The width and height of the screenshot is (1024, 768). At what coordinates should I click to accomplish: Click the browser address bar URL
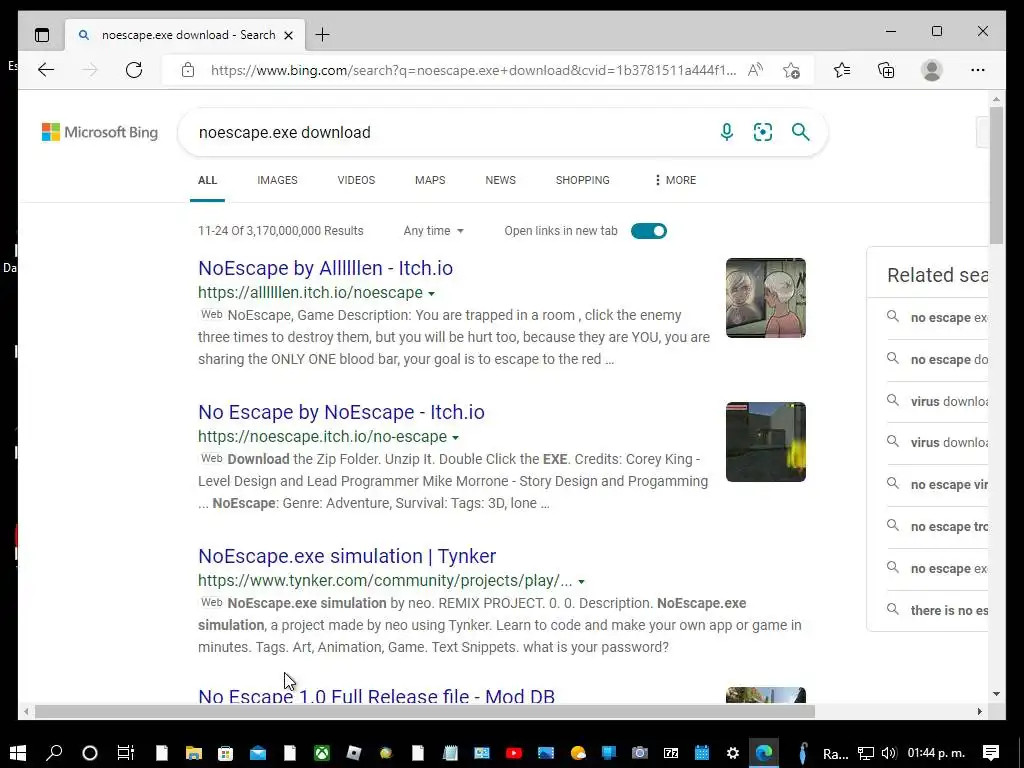pos(473,70)
